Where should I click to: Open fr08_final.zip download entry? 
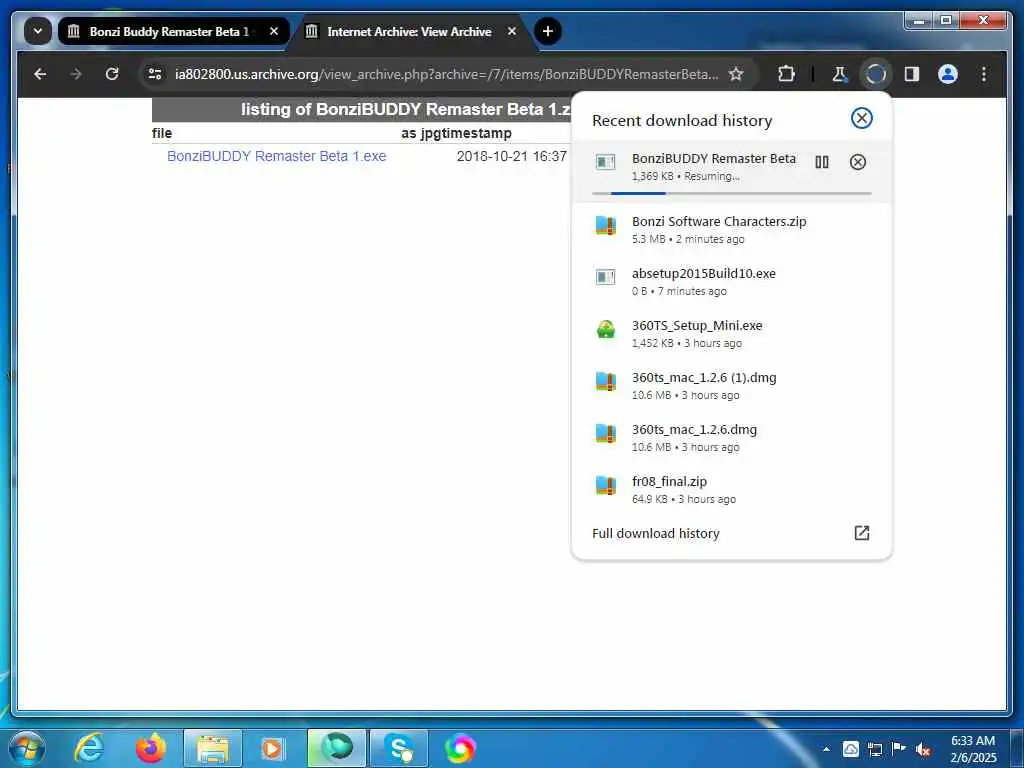click(x=731, y=490)
